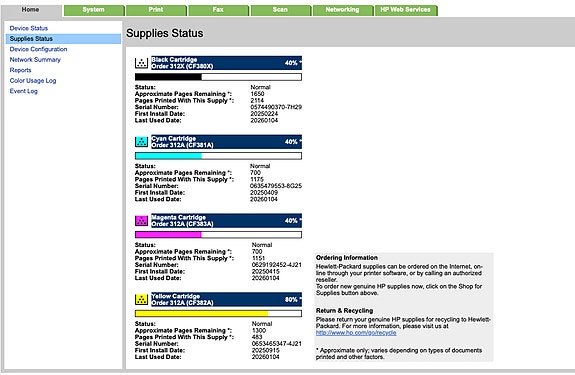The height and width of the screenshot is (375, 575).
Task: Switch to the Print tab
Action: [x=156, y=10]
